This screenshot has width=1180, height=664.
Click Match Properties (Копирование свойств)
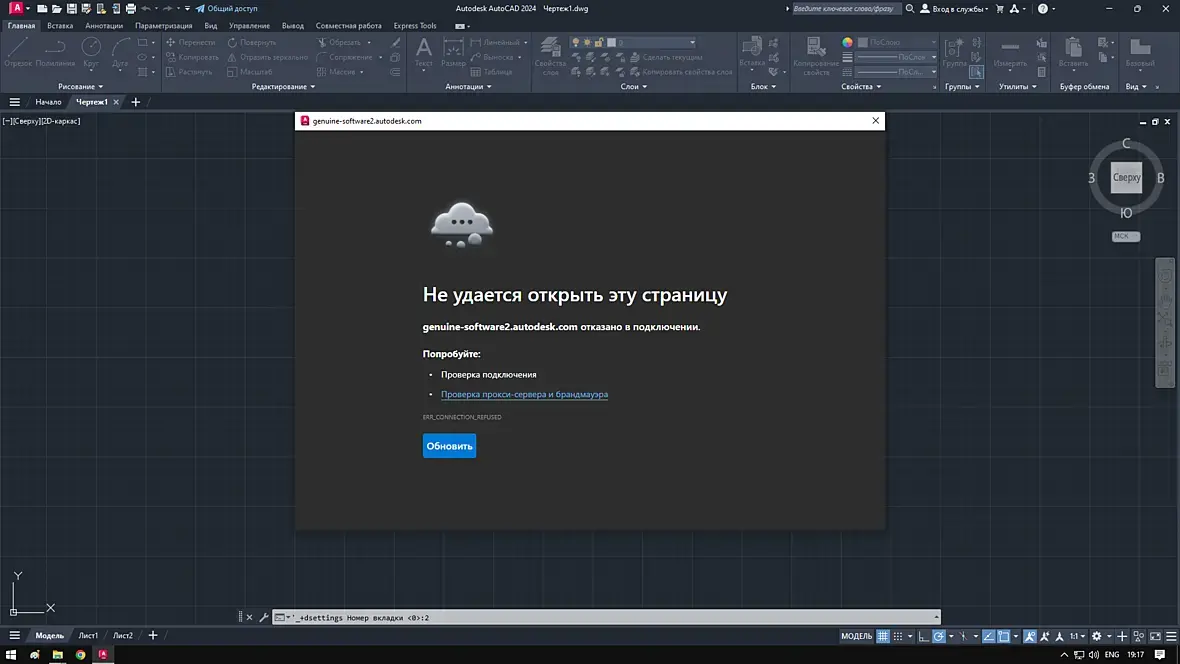click(x=816, y=56)
